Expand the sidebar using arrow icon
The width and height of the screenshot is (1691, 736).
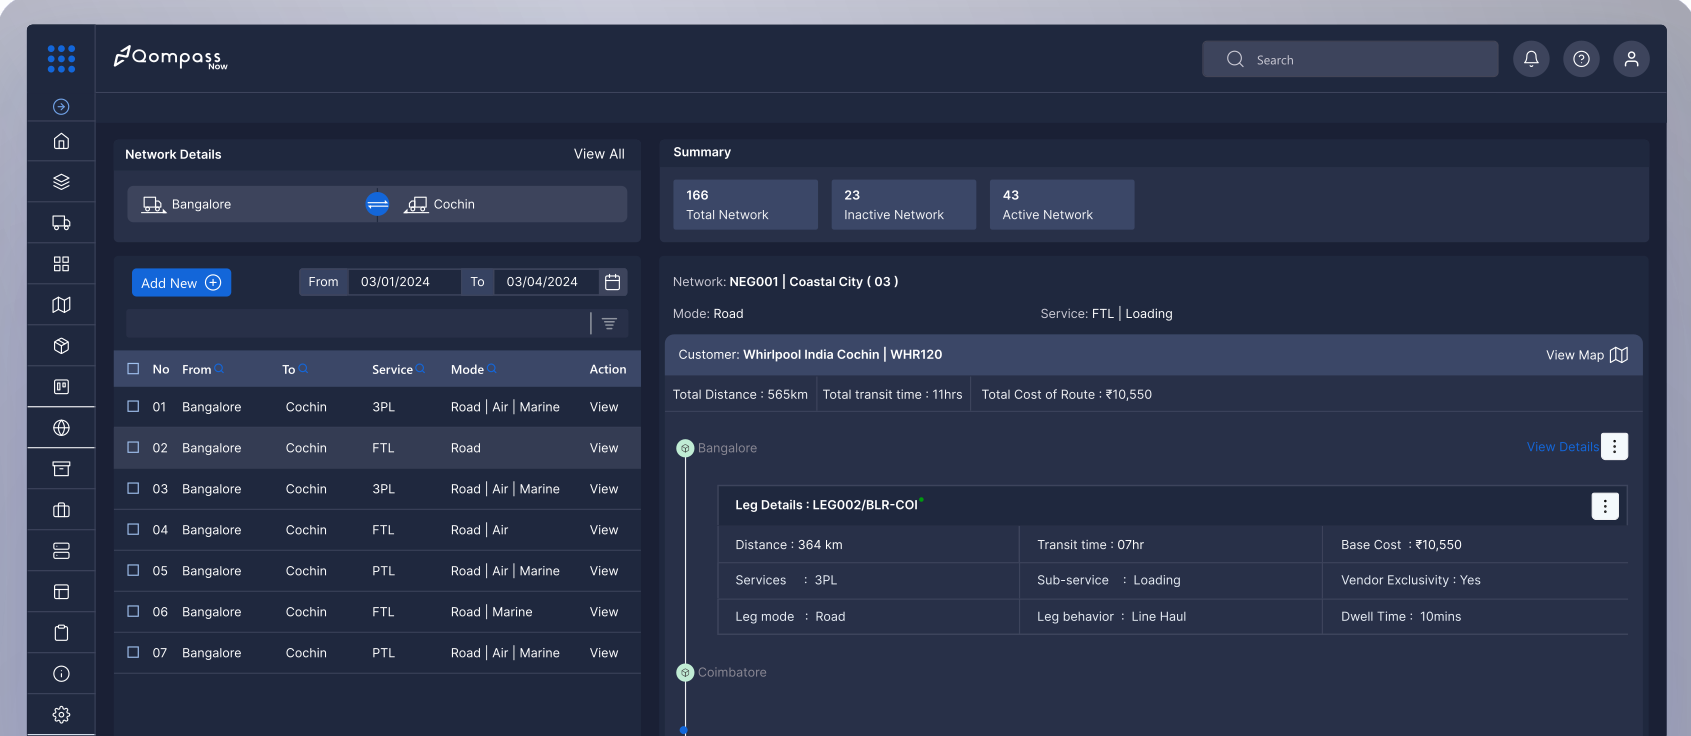click(61, 107)
